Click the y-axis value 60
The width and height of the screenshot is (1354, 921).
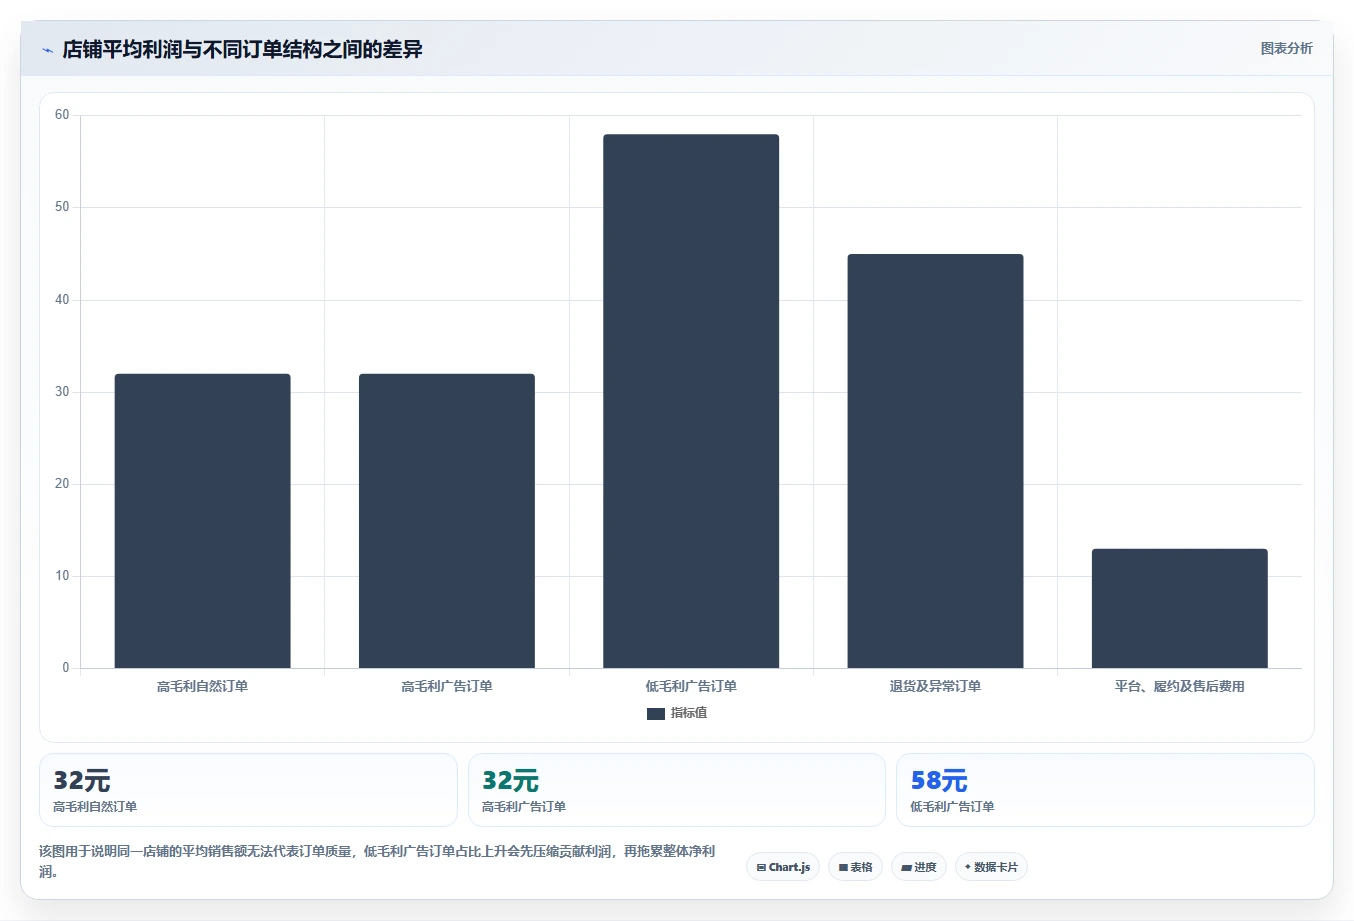pos(62,115)
